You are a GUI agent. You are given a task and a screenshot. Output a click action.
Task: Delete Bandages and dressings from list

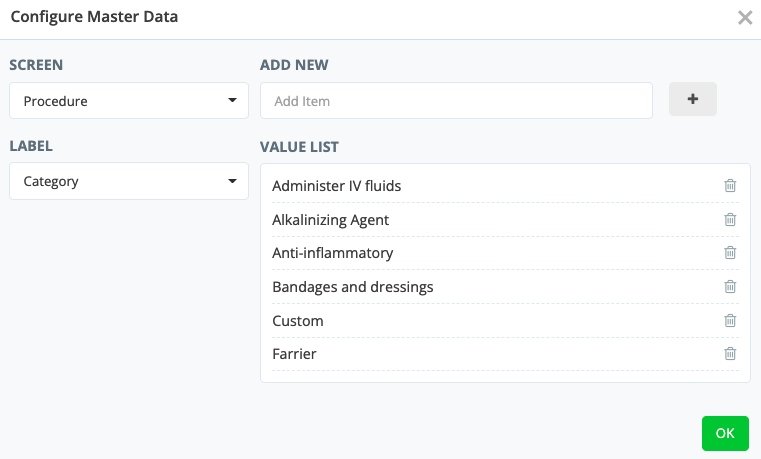[730, 287]
